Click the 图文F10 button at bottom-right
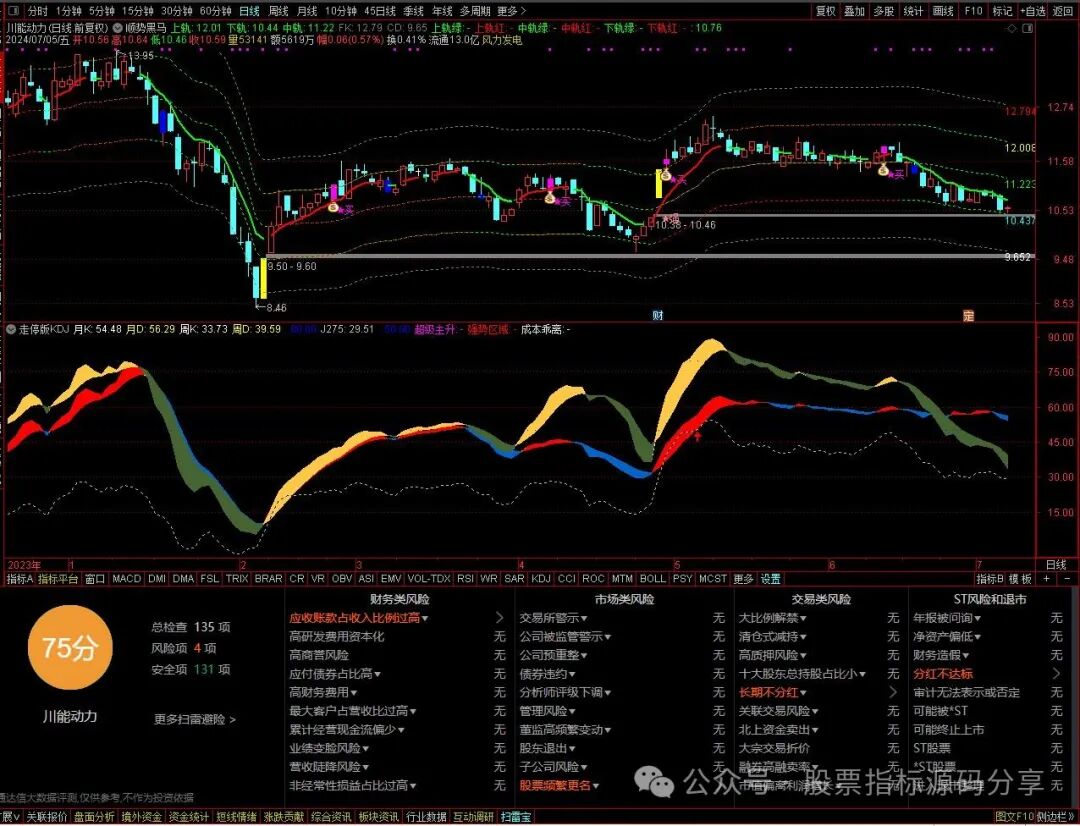1080x826 pixels. point(1015,818)
